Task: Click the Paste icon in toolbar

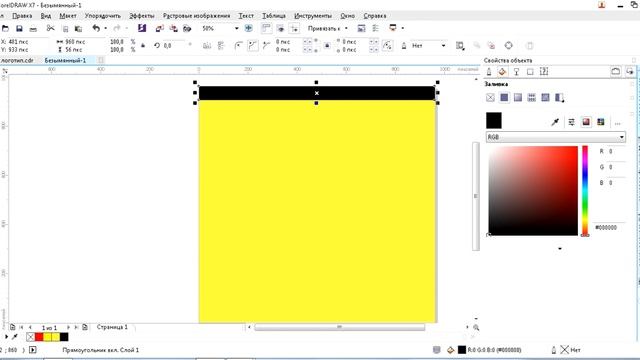Action: pyautogui.click(x=78, y=29)
